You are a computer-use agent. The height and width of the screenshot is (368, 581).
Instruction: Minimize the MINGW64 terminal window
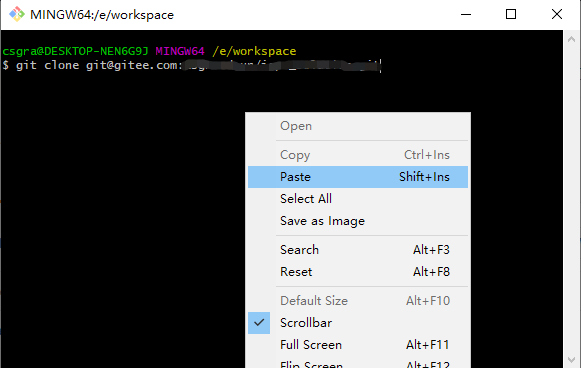click(x=466, y=14)
